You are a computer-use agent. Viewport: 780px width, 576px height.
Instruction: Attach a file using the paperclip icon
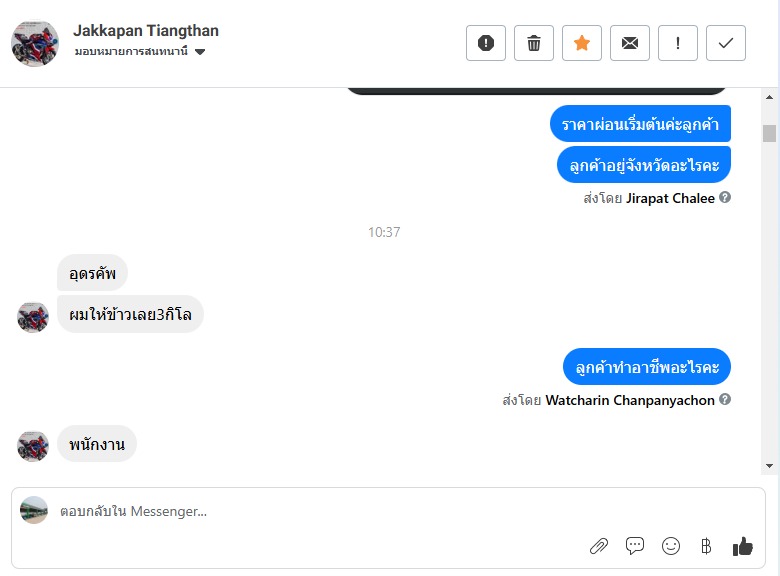coord(599,546)
